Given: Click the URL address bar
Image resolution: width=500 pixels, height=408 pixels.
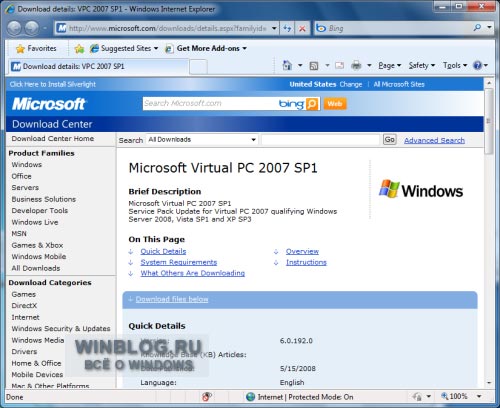Looking at the screenshot, I should [168, 28].
